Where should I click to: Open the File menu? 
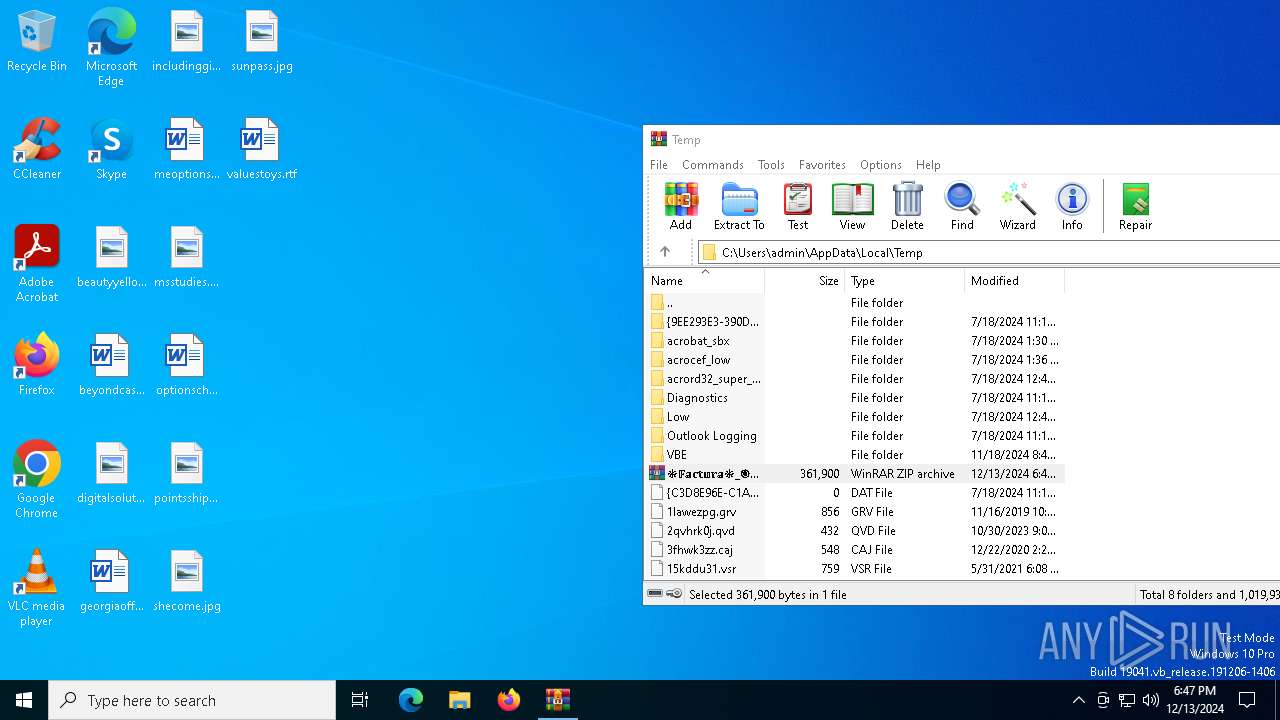click(659, 165)
